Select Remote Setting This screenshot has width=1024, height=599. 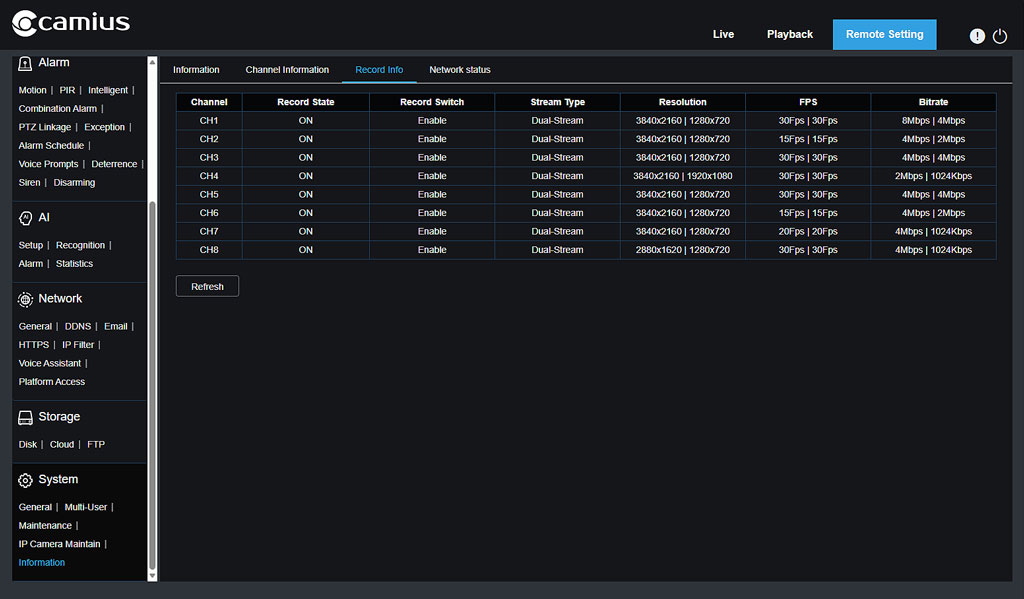click(x=884, y=33)
